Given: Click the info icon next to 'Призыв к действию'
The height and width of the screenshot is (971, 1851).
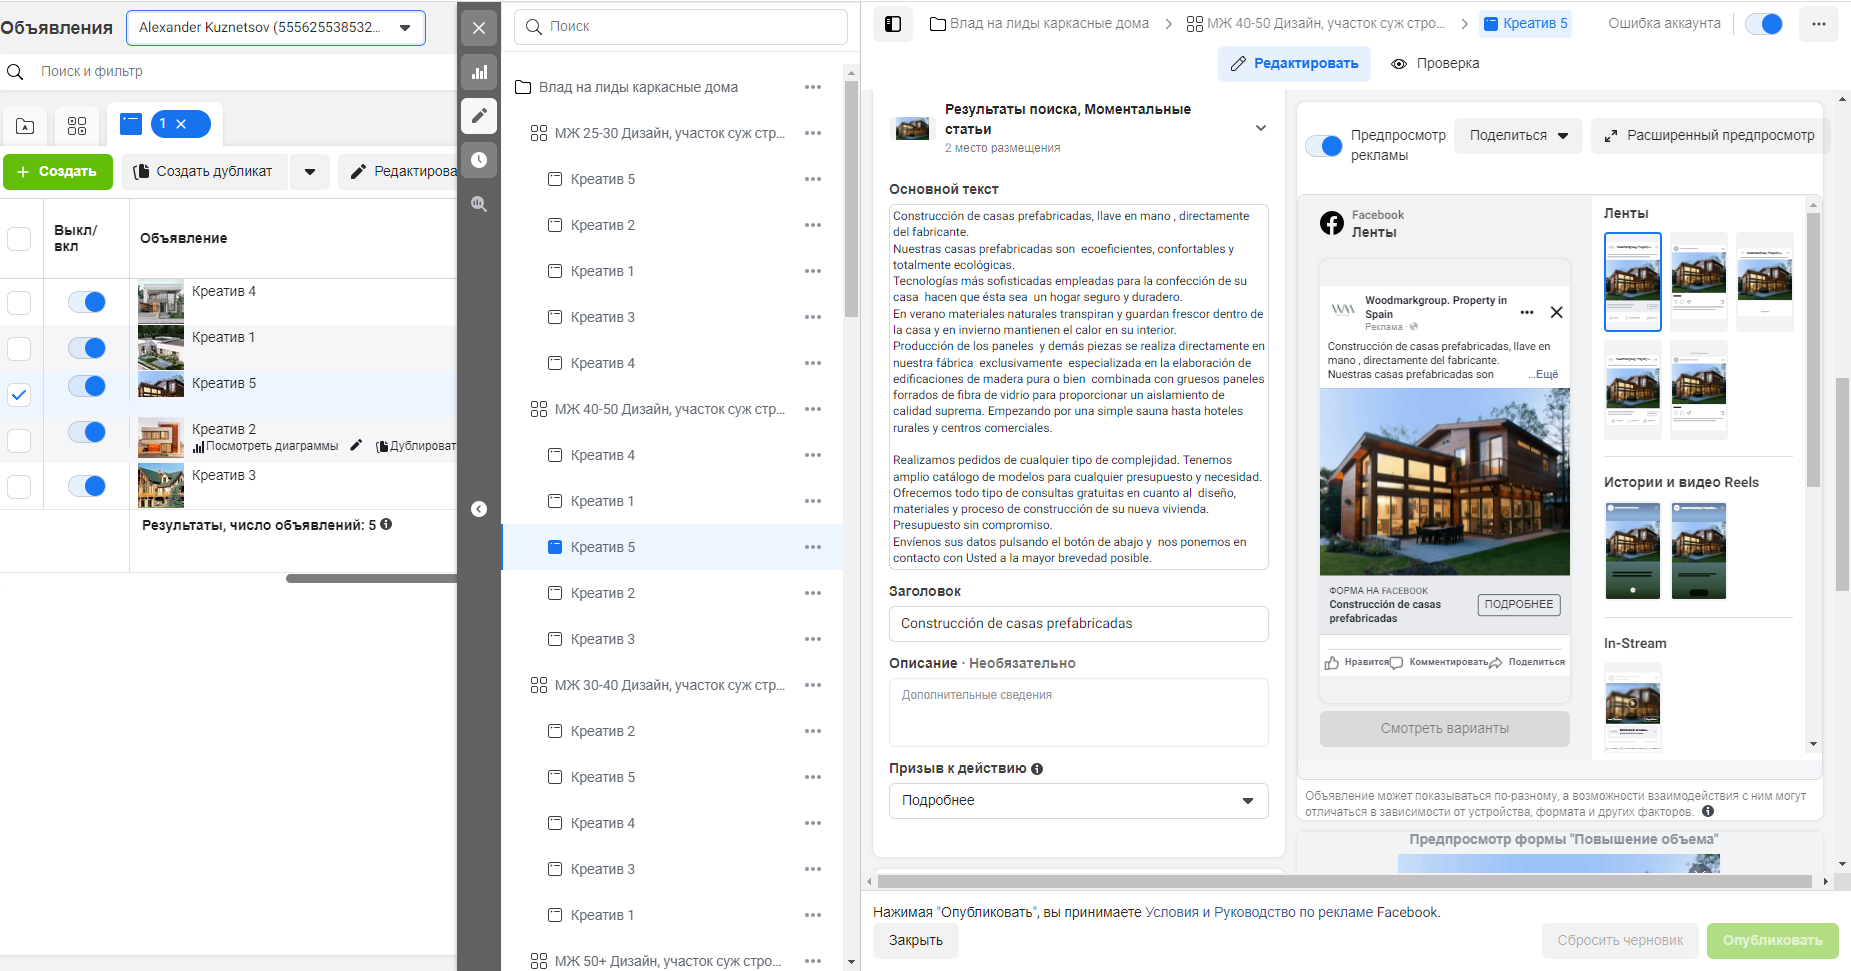Looking at the screenshot, I should pos(1037,769).
